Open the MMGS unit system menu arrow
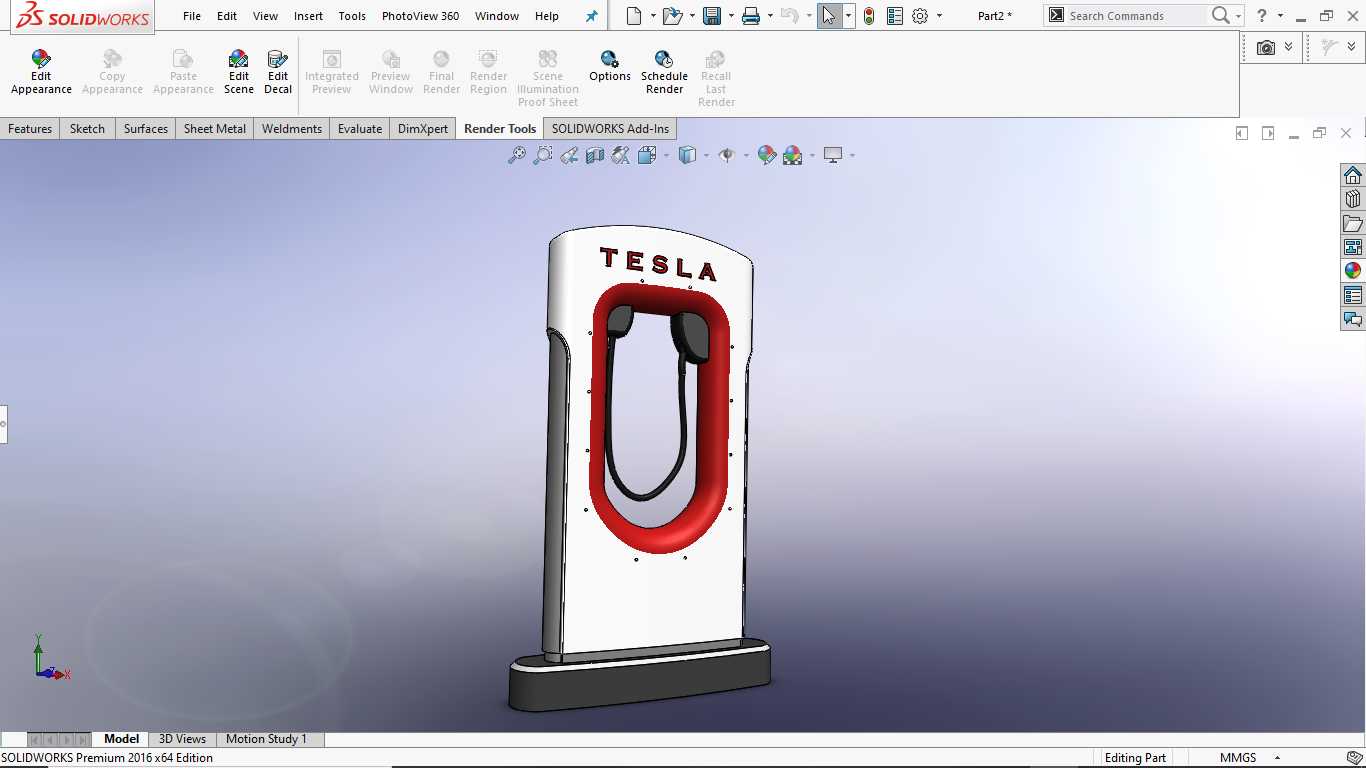 [x=1277, y=758]
